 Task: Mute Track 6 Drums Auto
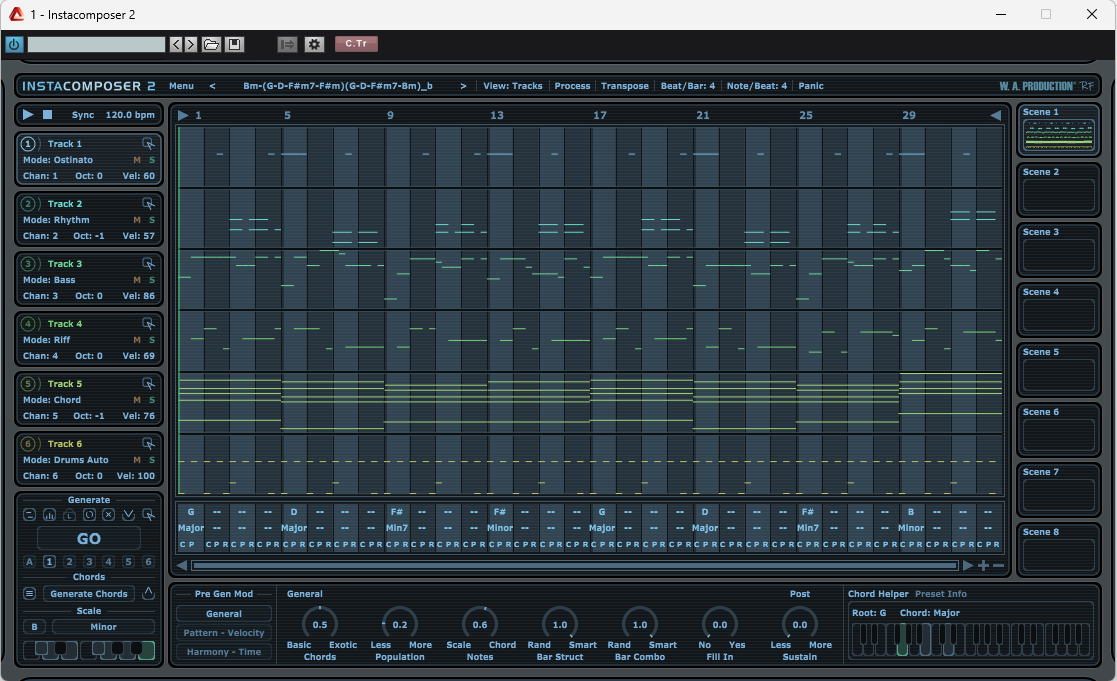(x=137, y=460)
